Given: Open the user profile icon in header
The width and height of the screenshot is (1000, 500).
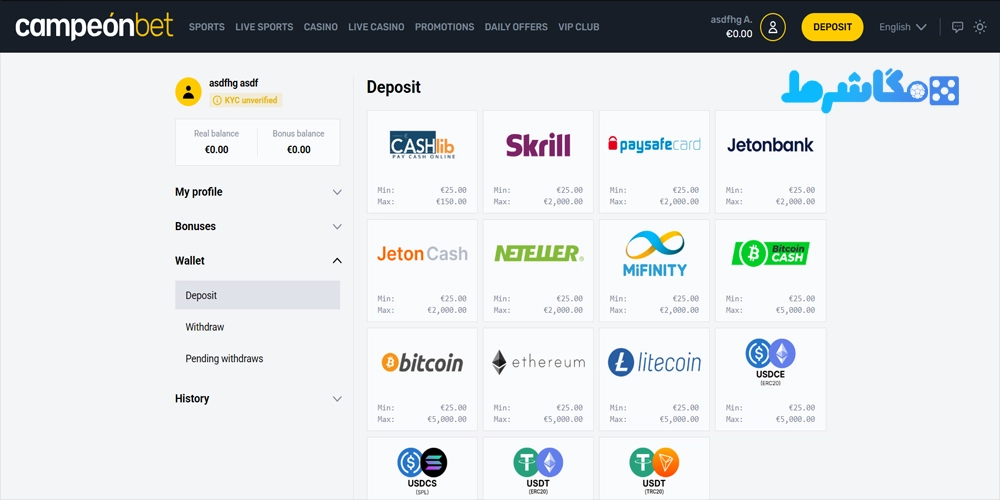Looking at the screenshot, I should coord(772,27).
